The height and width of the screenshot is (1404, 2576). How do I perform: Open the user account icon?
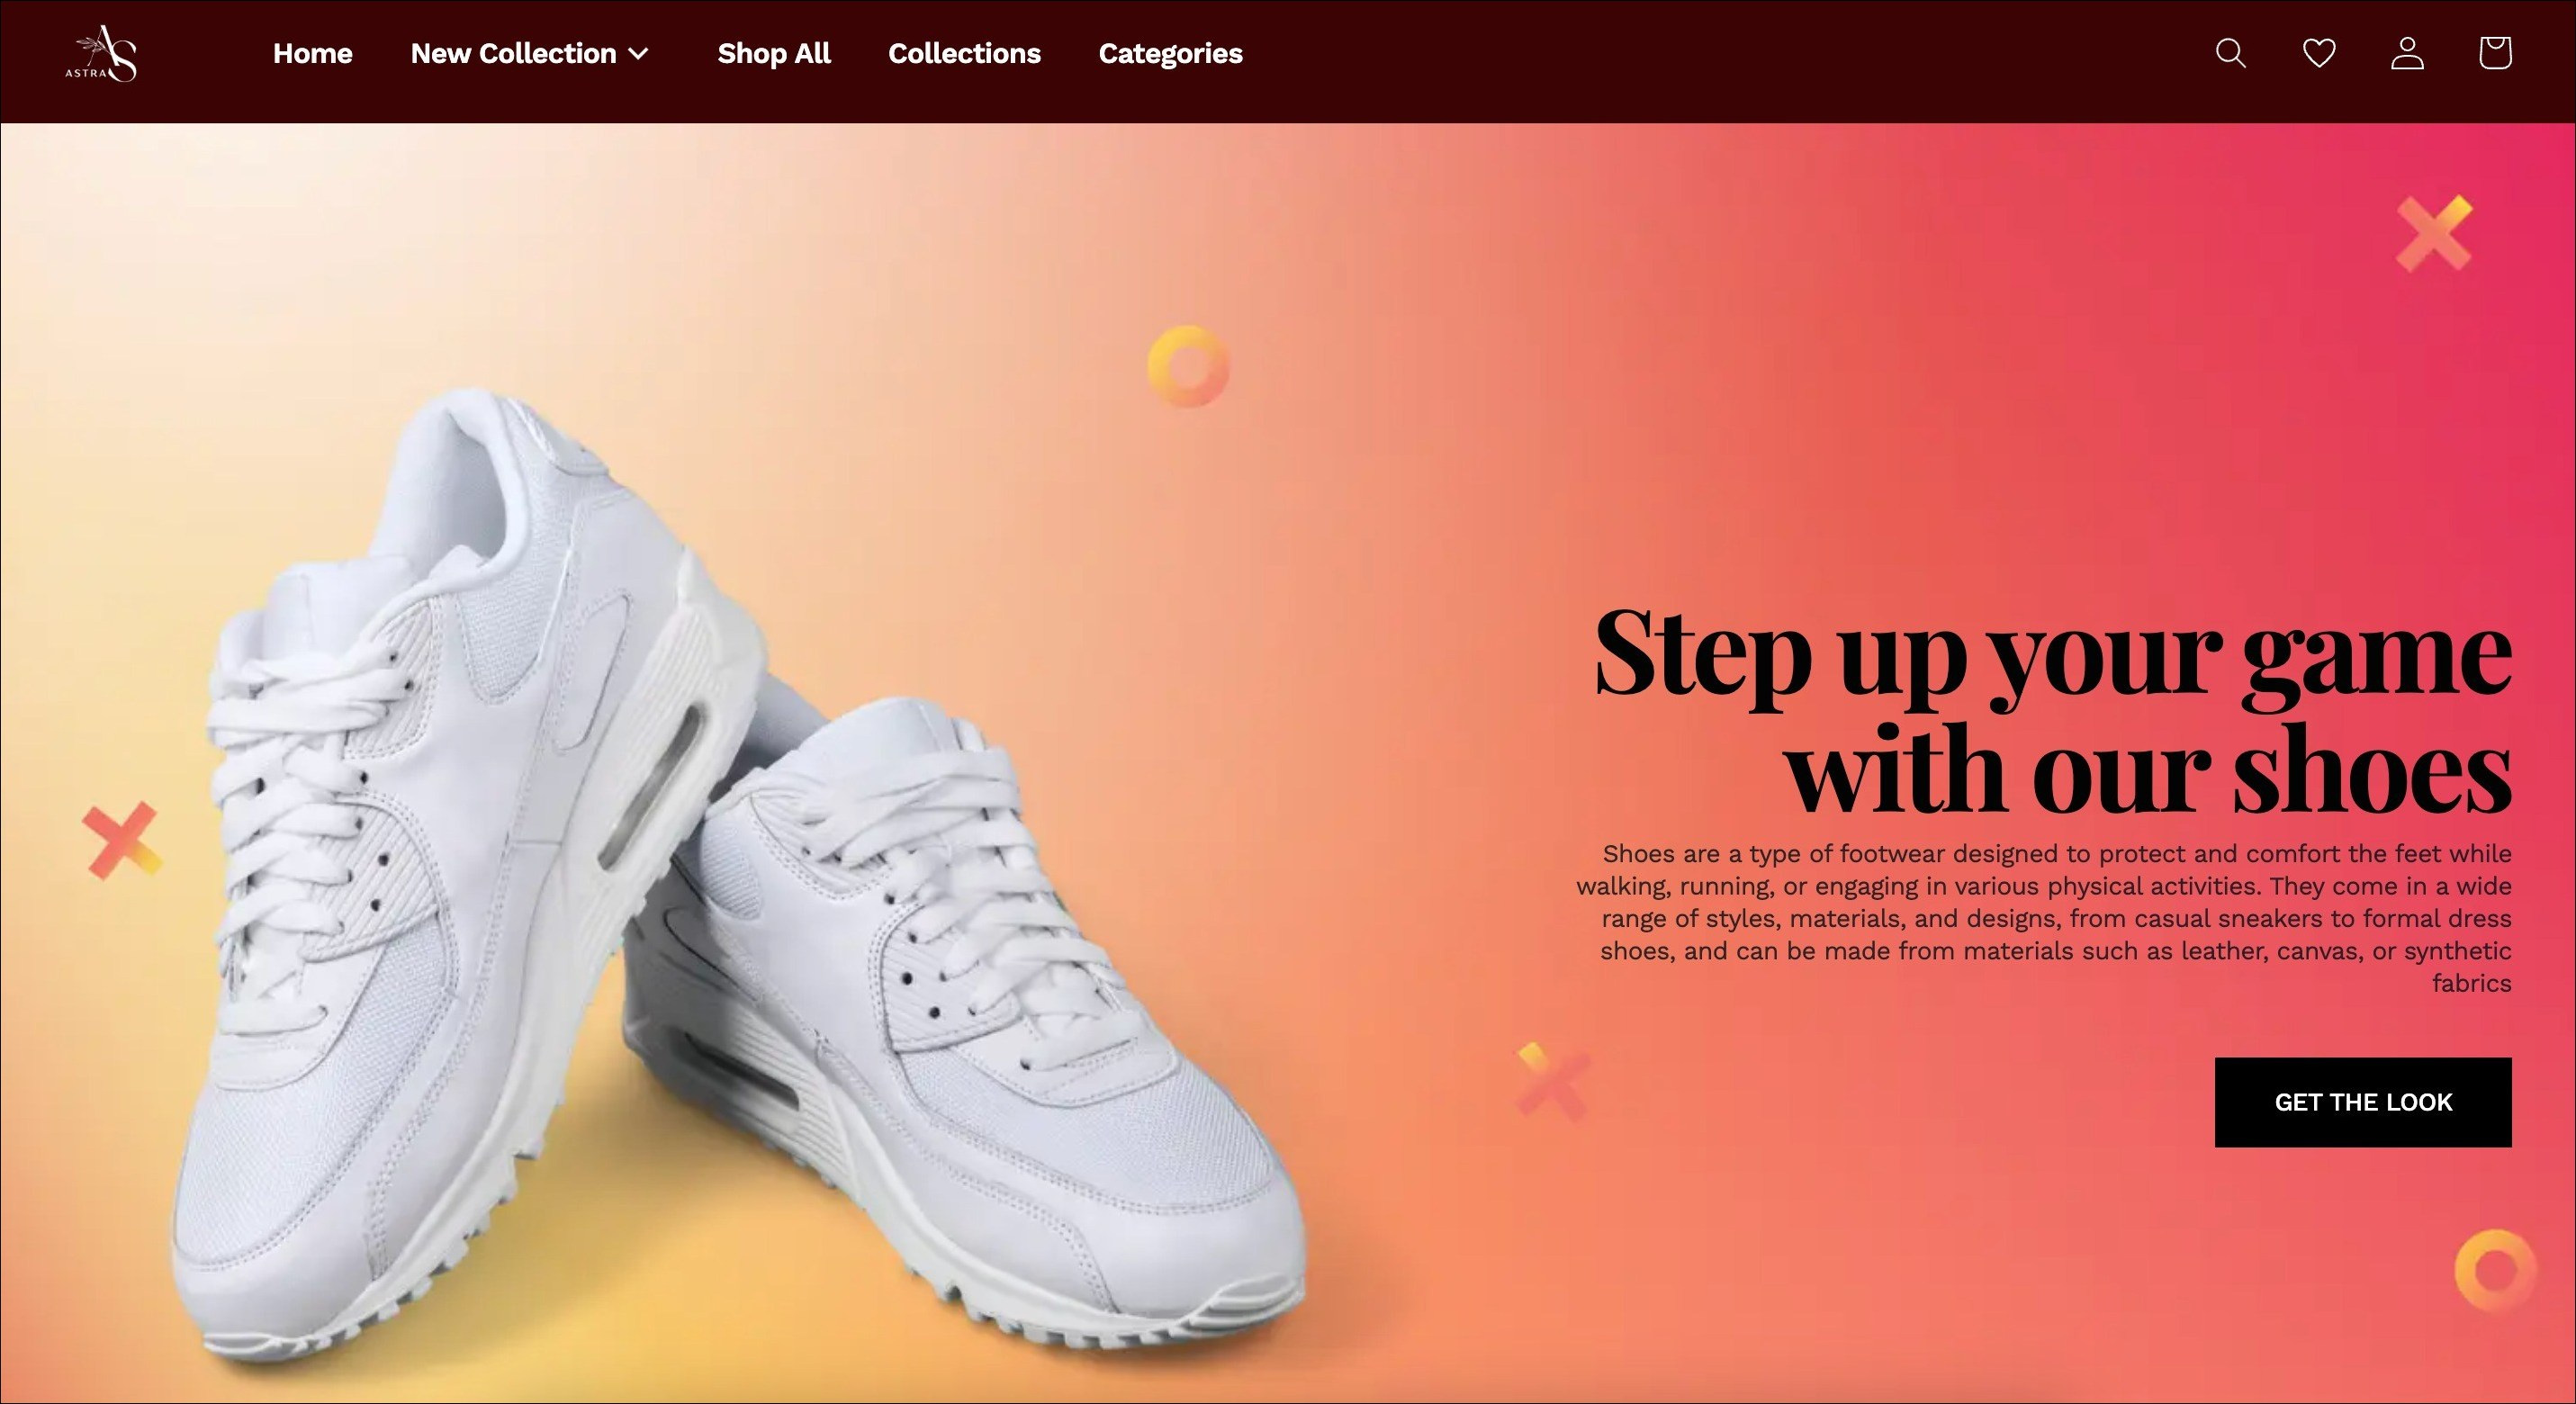point(2406,53)
